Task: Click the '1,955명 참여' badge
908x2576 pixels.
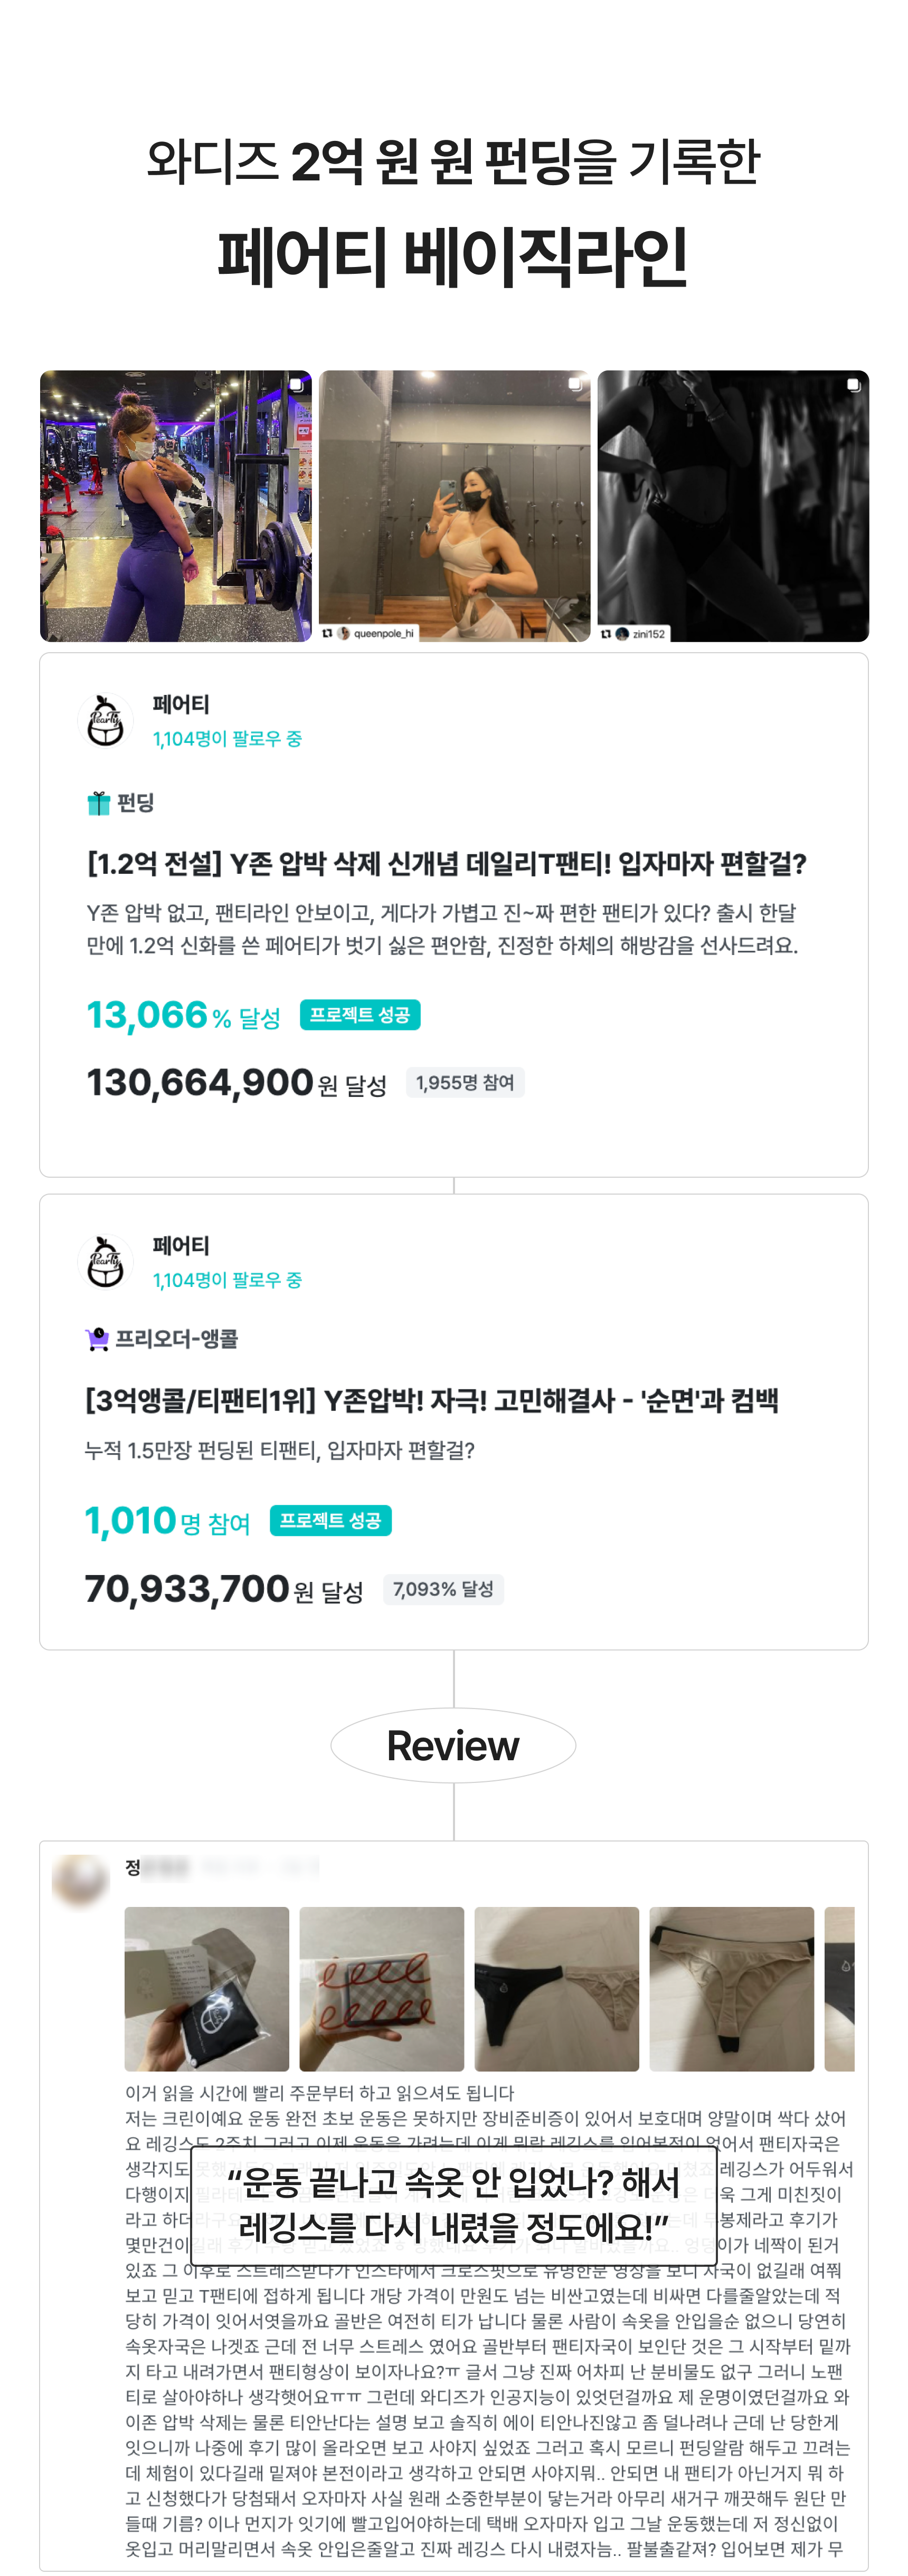Action: (465, 1082)
